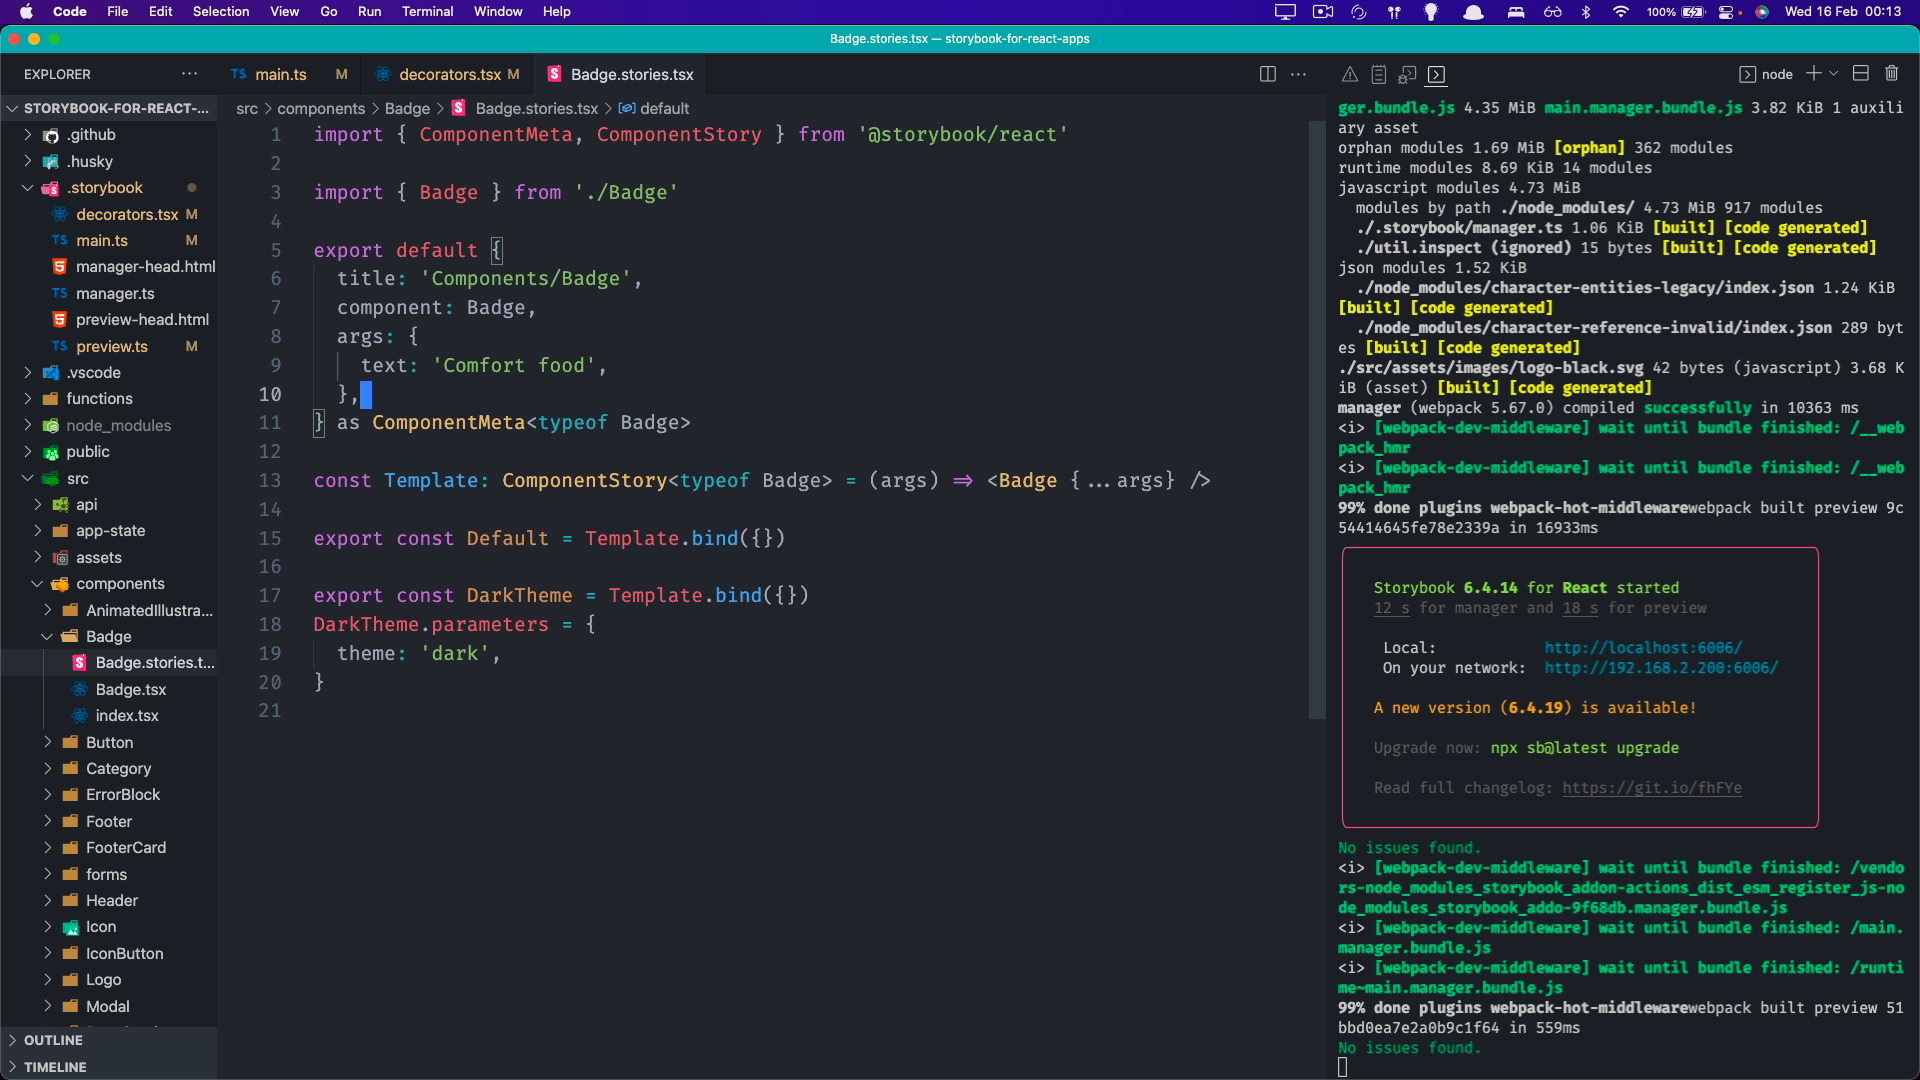Select the Terminal panel icon
Viewport: 1920px width, 1080px height.
(x=1436, y=74)
